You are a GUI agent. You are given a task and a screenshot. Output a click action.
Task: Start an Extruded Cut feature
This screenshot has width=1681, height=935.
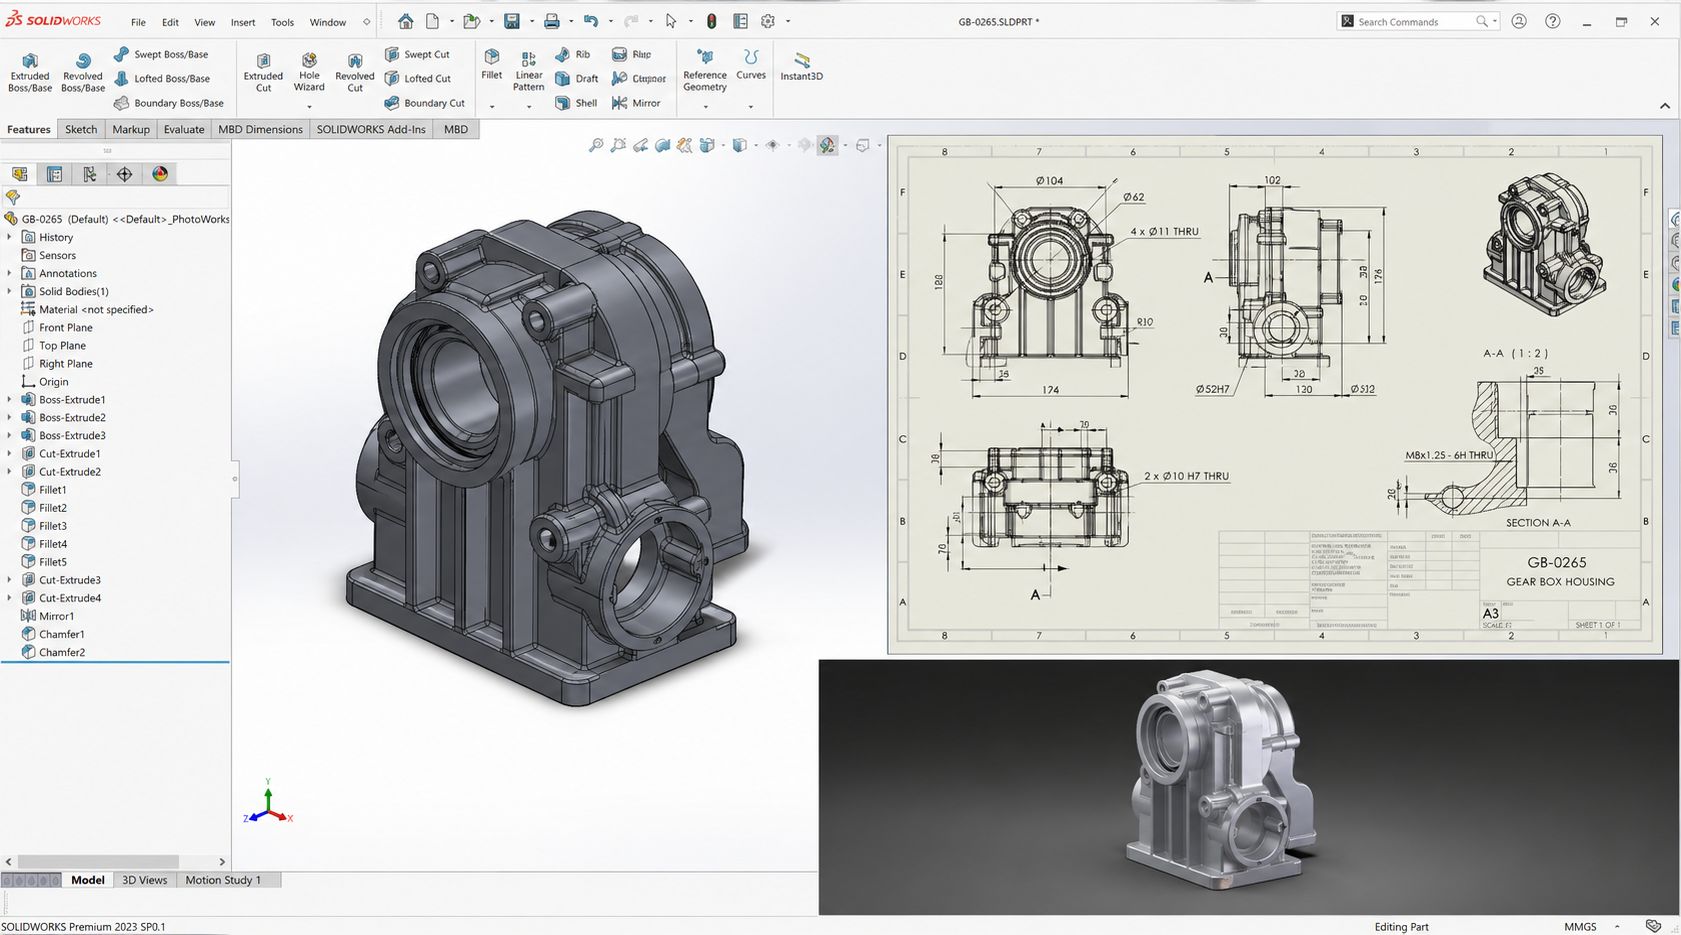pos(263,72)
